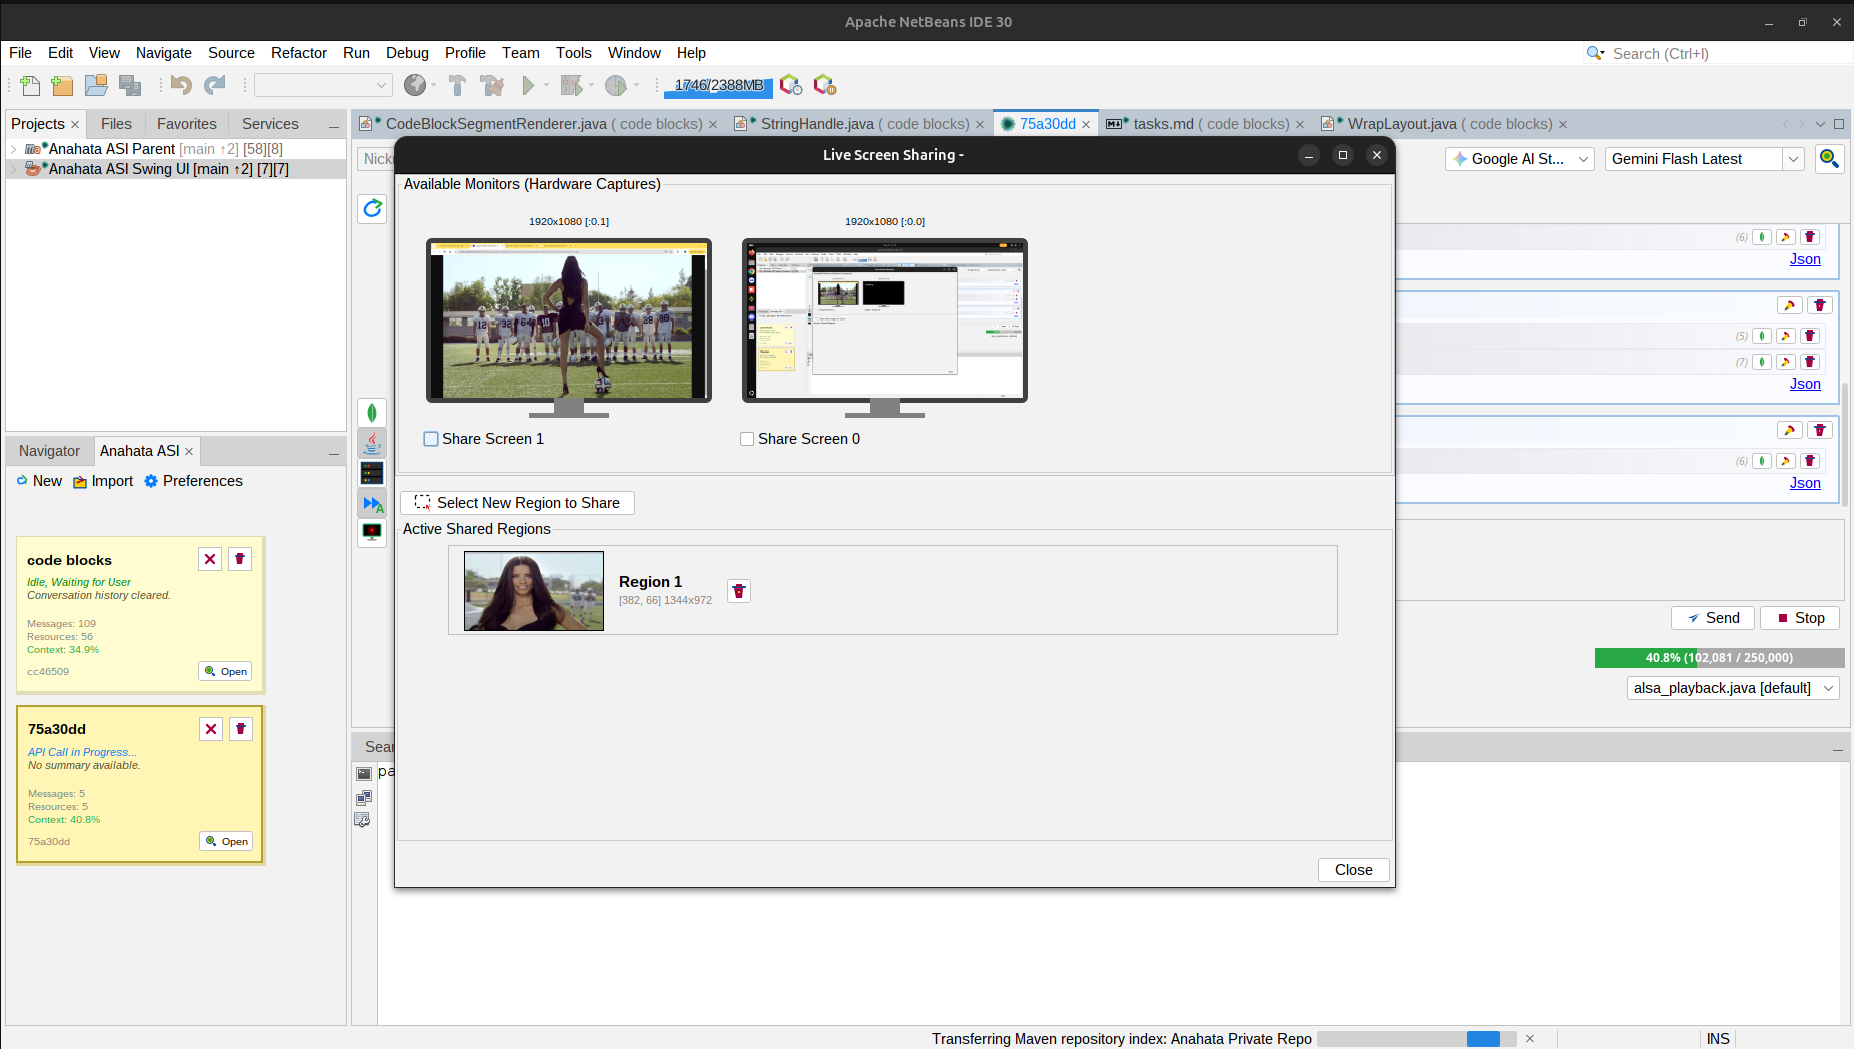The image size is (1854, 1049).
Task: Delete Region 1 via trash icon
Action: [739, 591]
